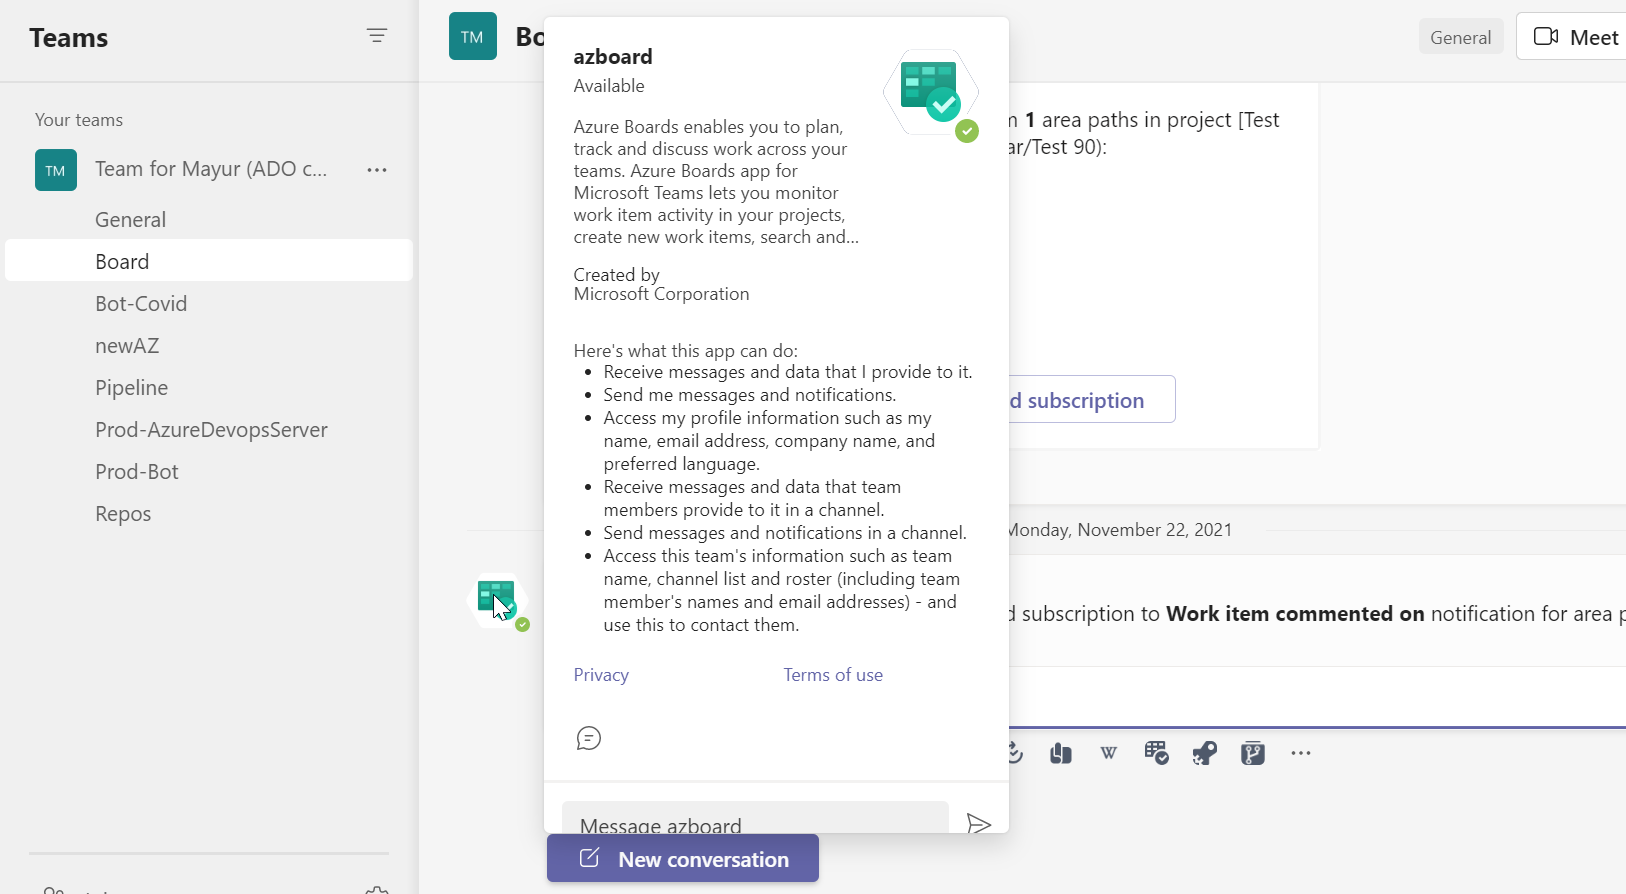1626x894 pixels.
Task: Start chat with azboard using chat bubble icon
Action: coord(589,738)
